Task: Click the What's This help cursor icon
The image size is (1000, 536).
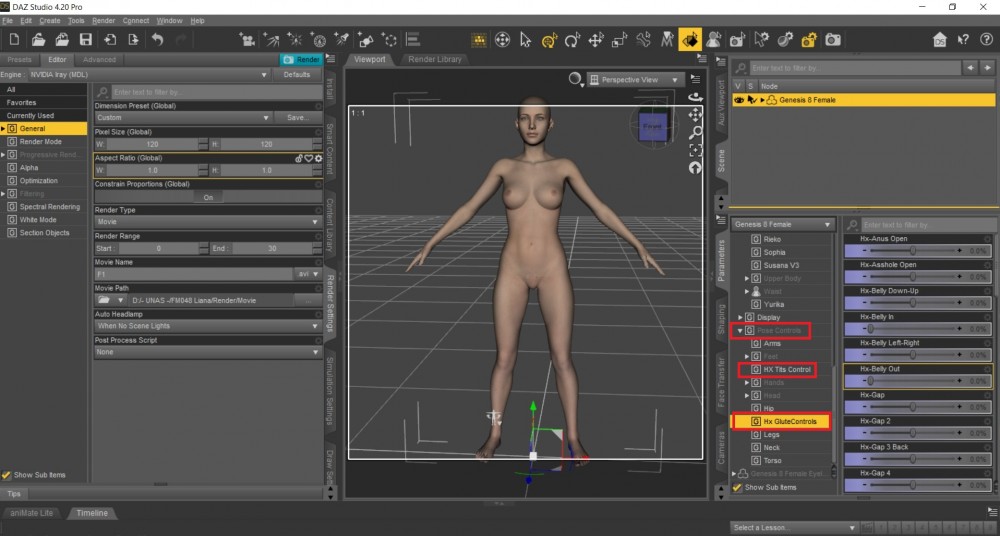Action: [x=964, y=40]
